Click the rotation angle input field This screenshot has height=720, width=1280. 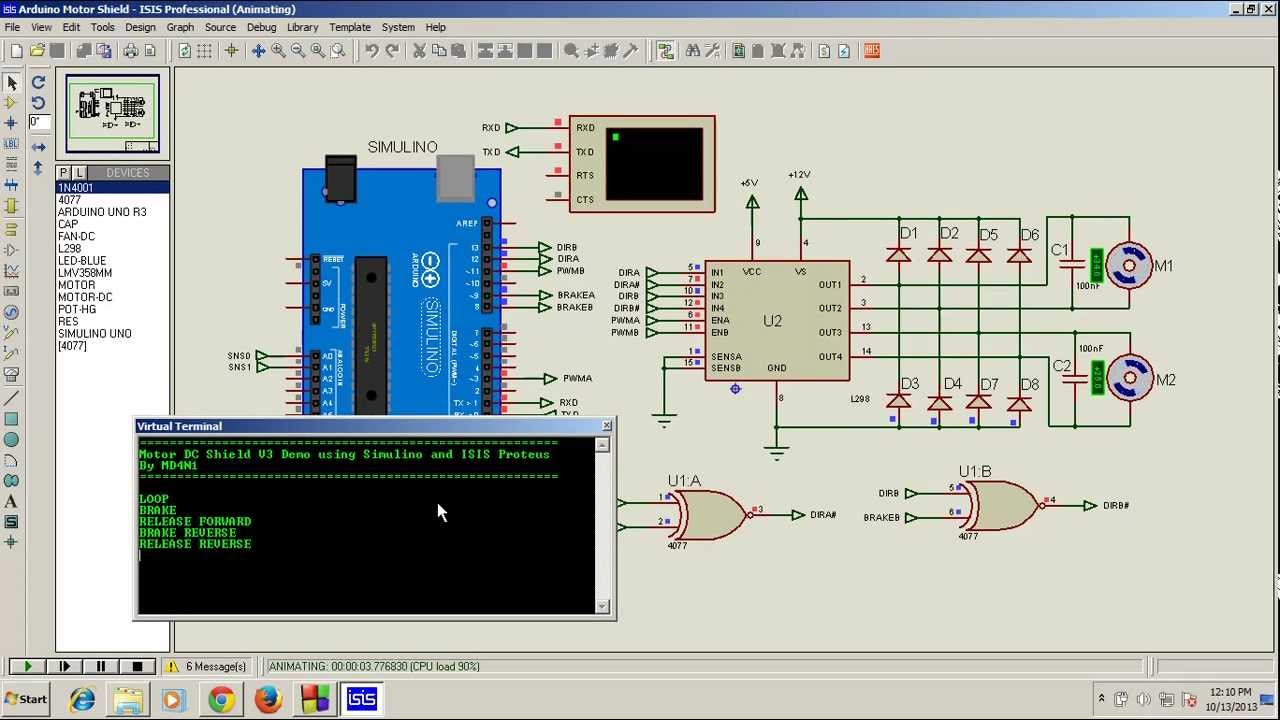click(39, 122)
